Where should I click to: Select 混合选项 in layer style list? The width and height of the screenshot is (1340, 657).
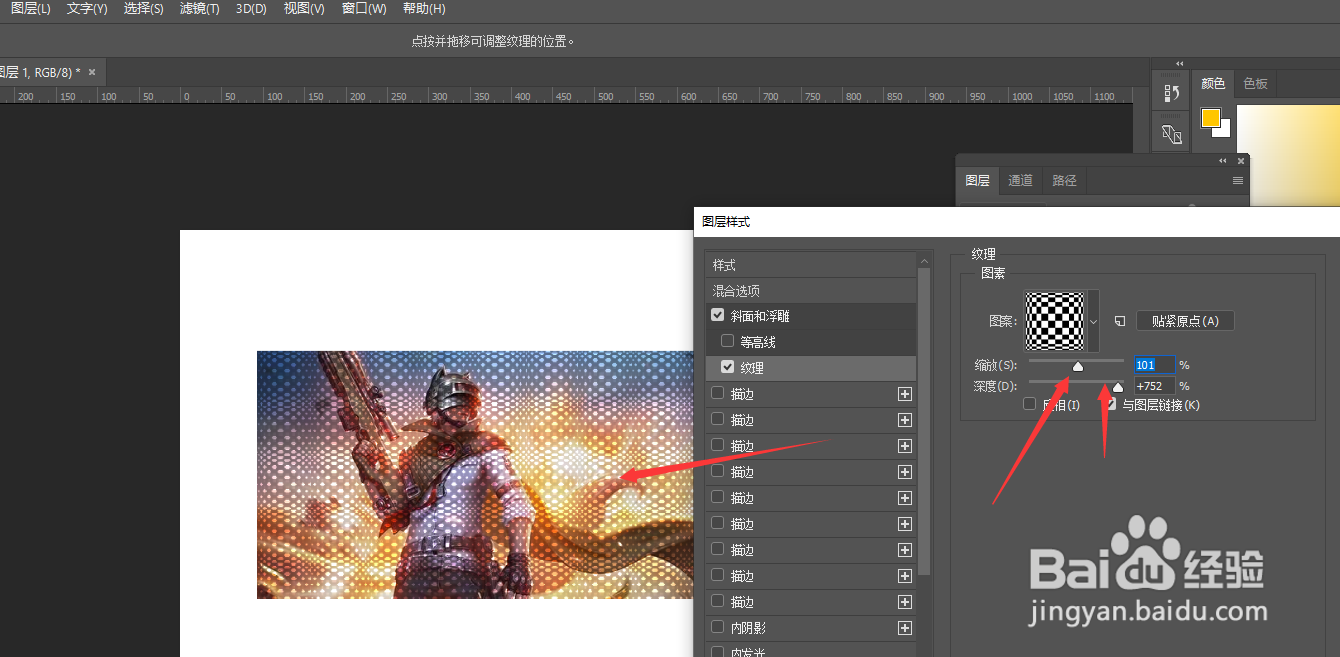(811, 291)
